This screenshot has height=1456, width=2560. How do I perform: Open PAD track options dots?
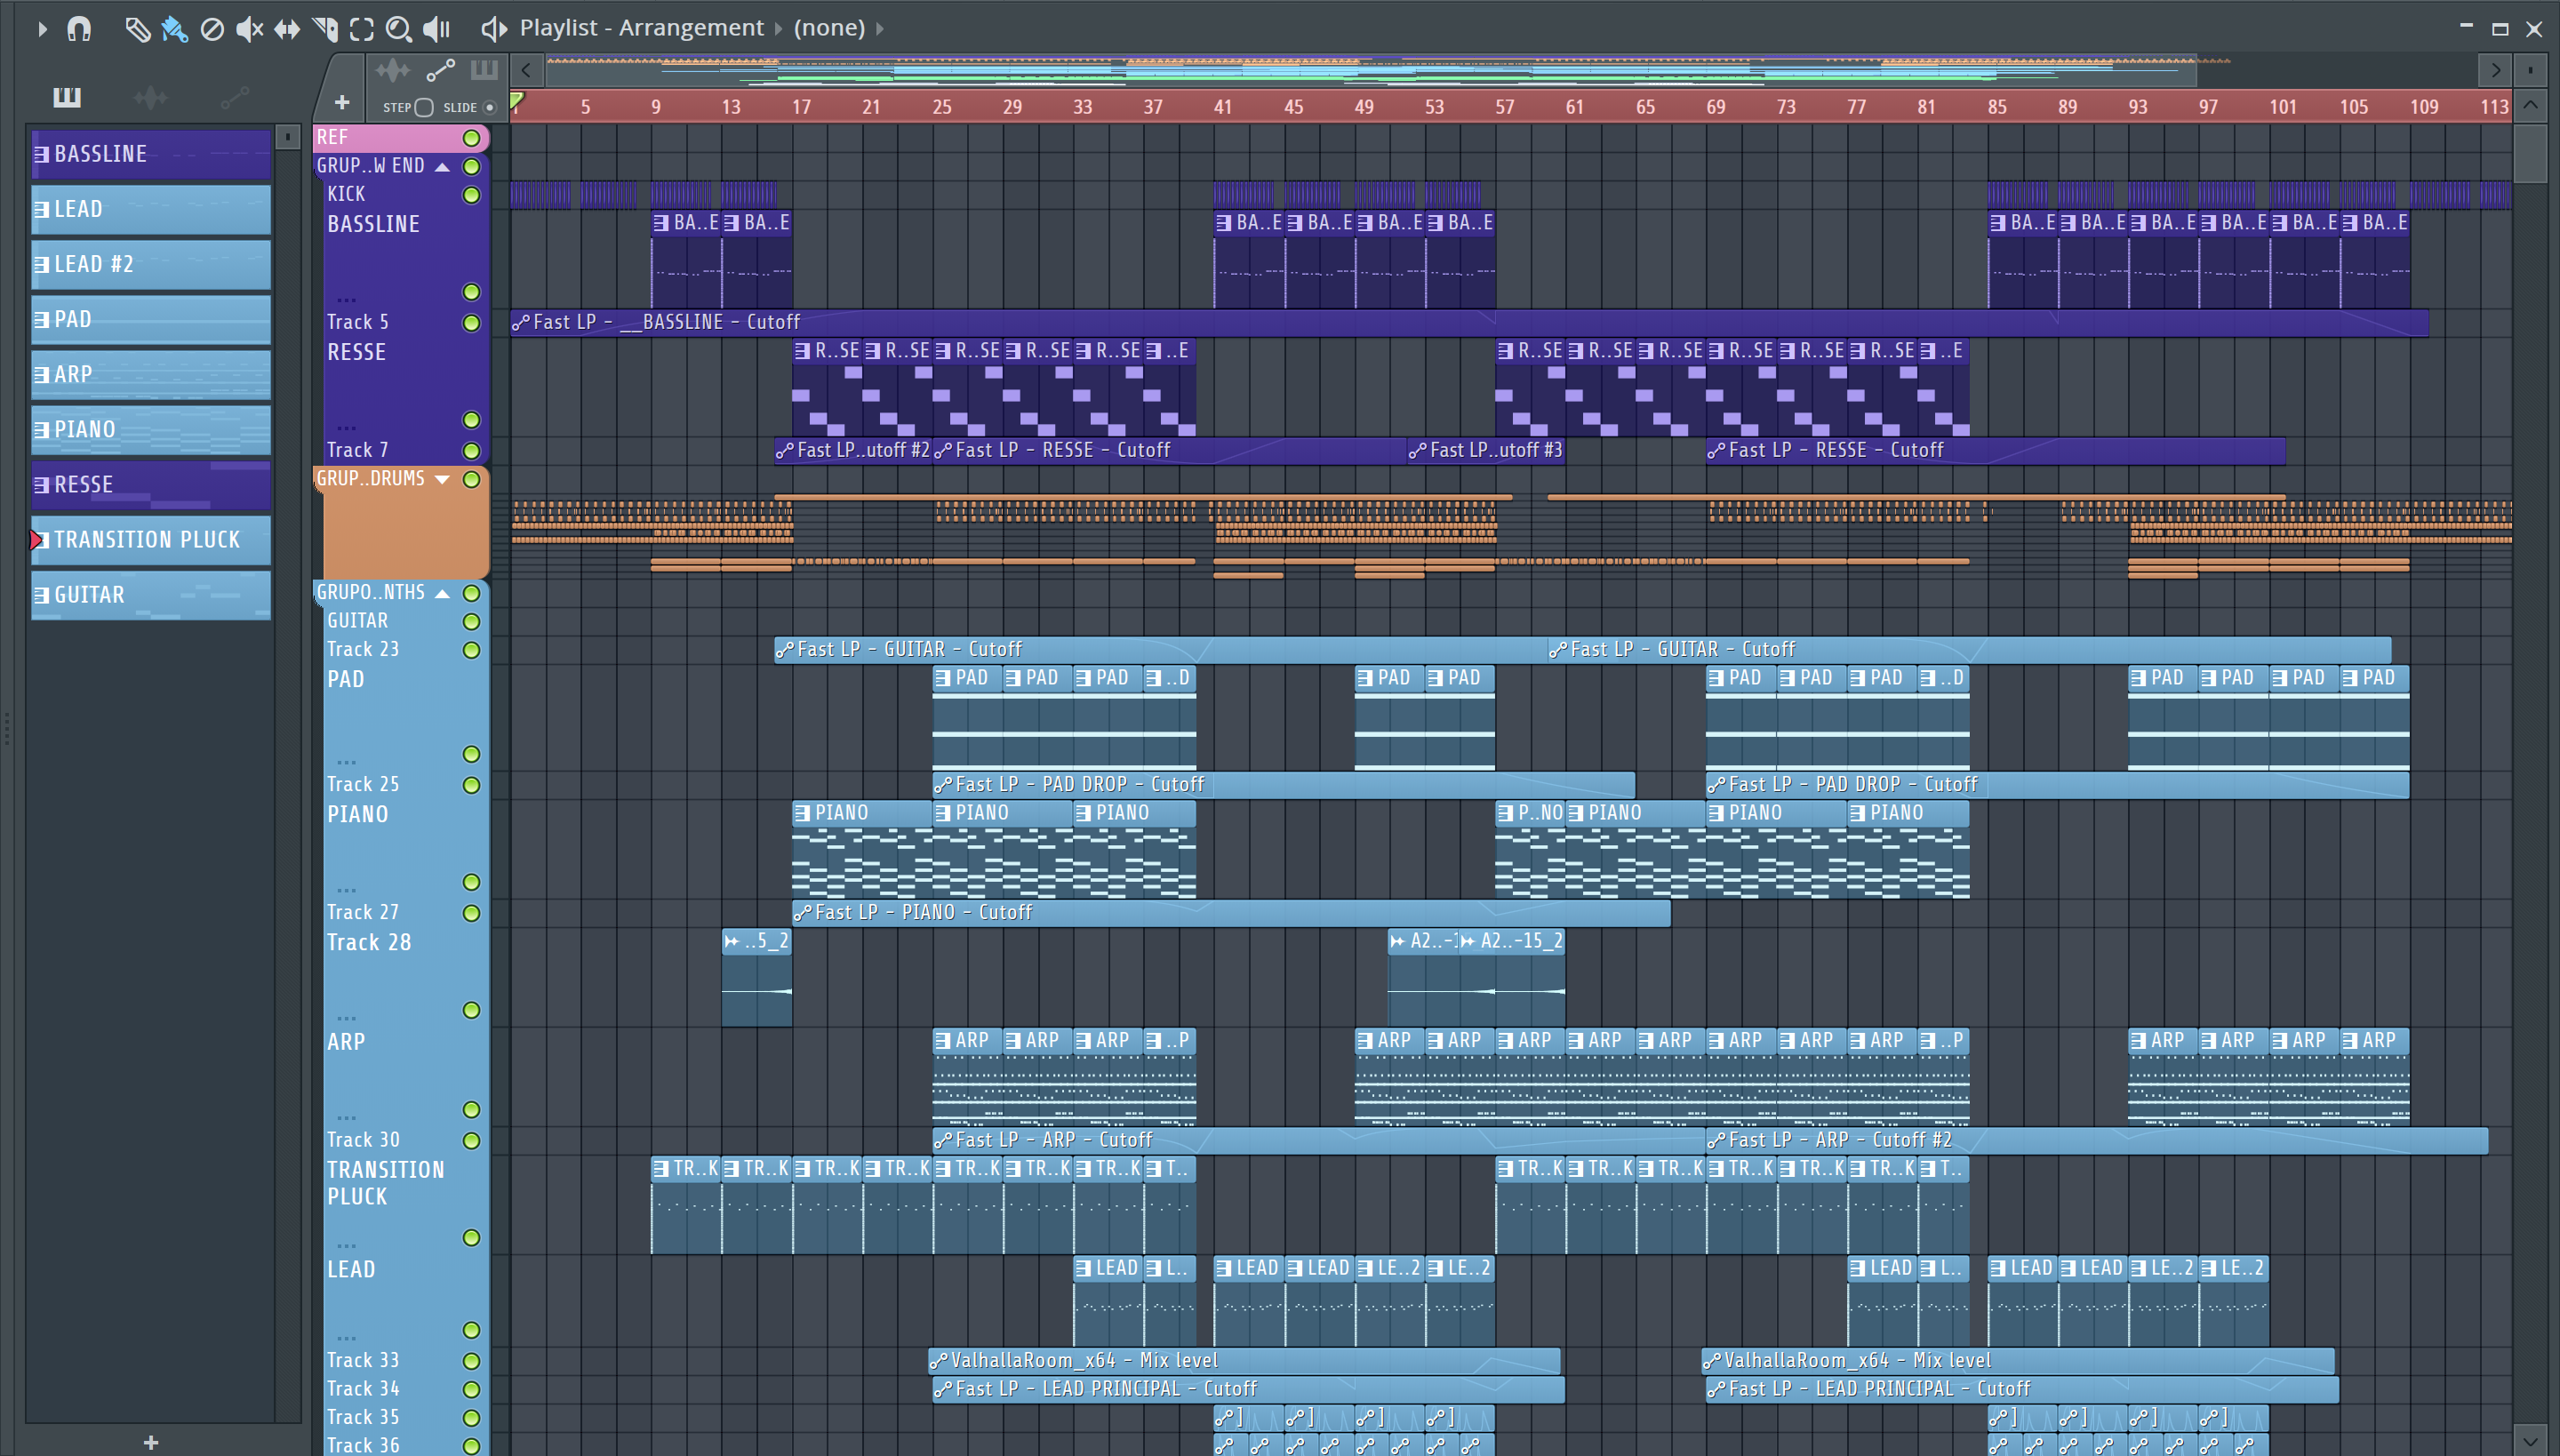[346, 761]
